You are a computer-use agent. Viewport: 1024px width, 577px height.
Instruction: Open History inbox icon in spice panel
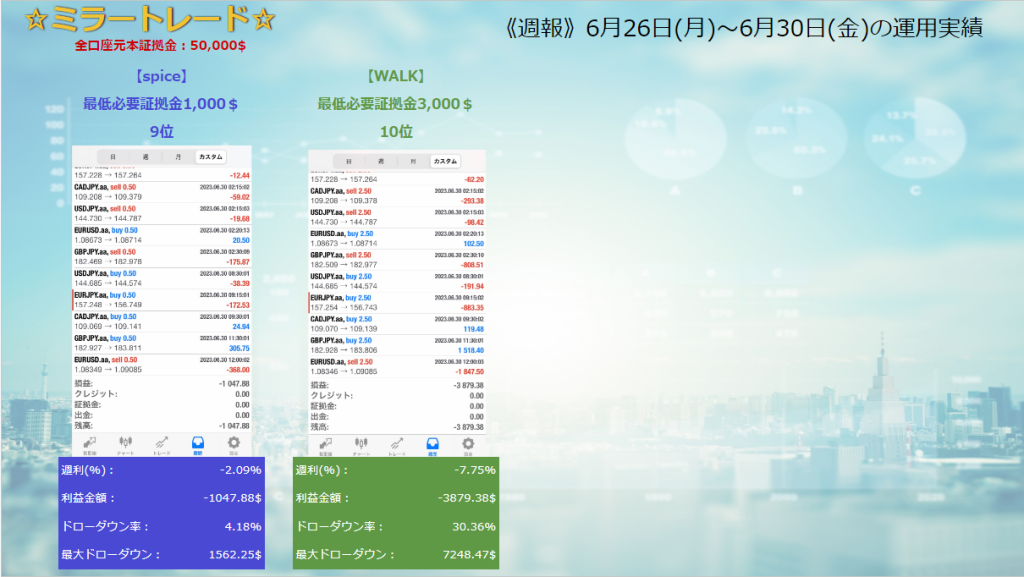[x=197, y=443]
